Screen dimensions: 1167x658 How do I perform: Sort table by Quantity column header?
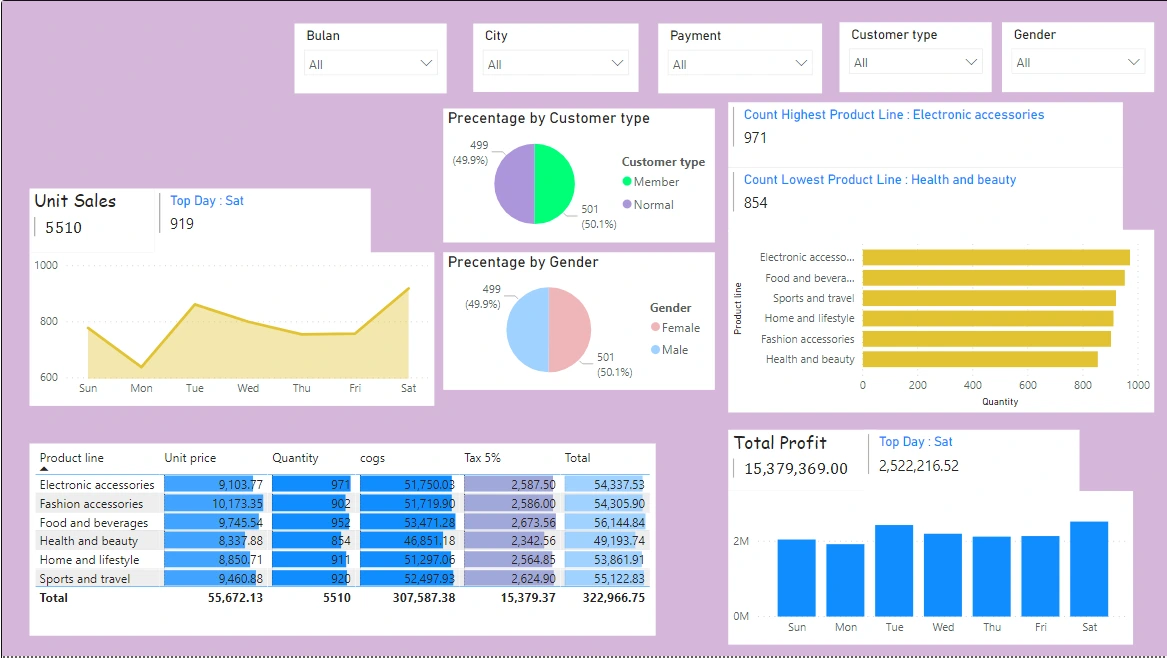click(x=295, y=458)
